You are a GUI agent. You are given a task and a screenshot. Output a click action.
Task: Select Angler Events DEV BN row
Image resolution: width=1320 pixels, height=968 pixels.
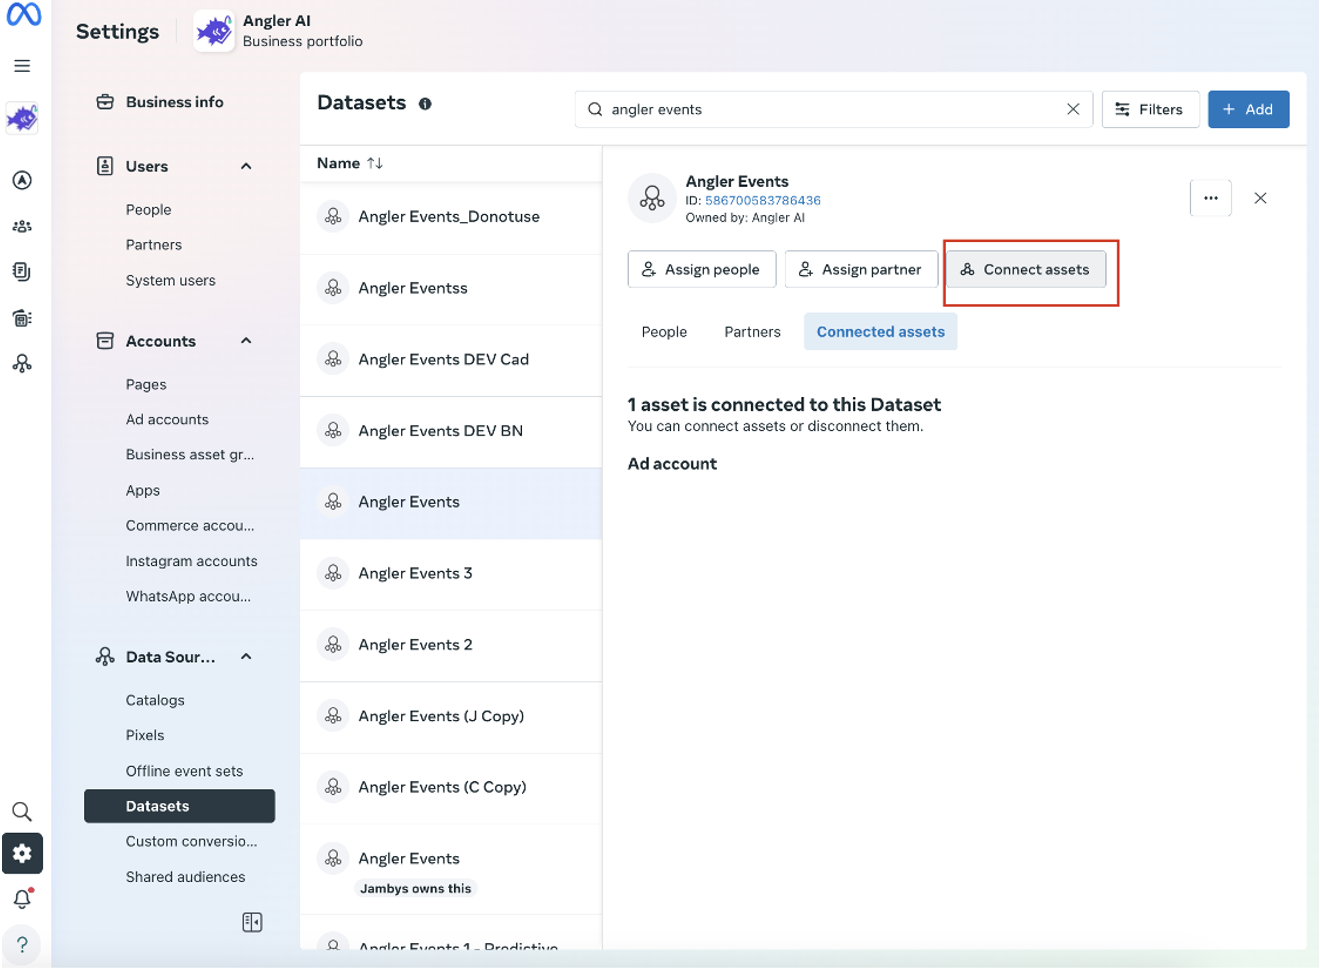(451, 431)
